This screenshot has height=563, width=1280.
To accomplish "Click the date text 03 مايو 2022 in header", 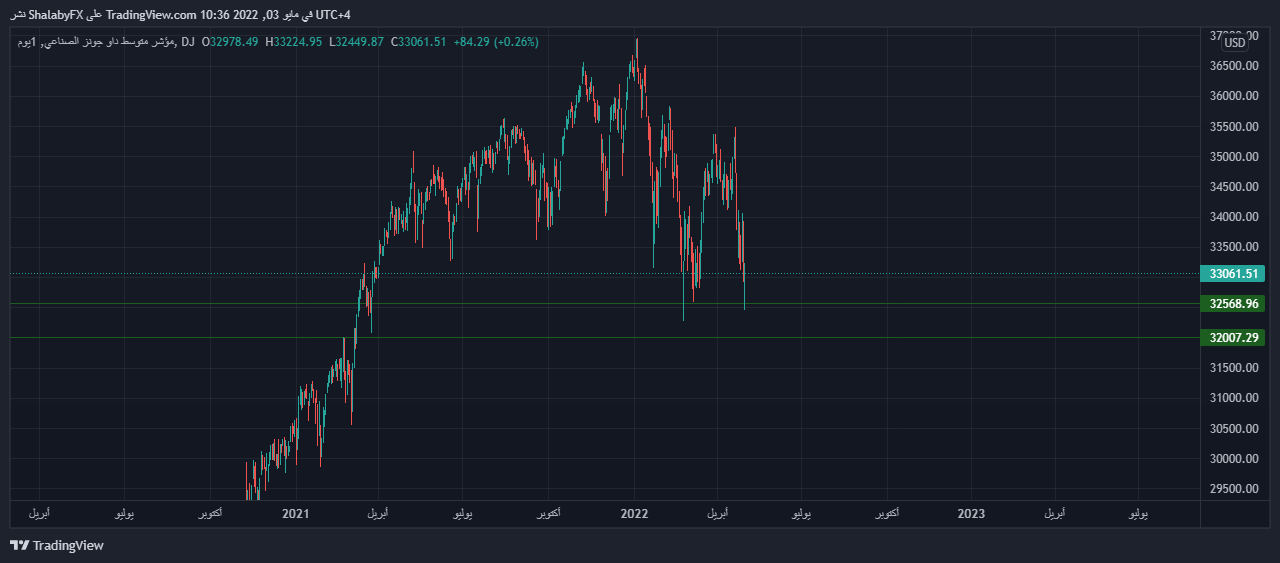I will tap(267, 15).
